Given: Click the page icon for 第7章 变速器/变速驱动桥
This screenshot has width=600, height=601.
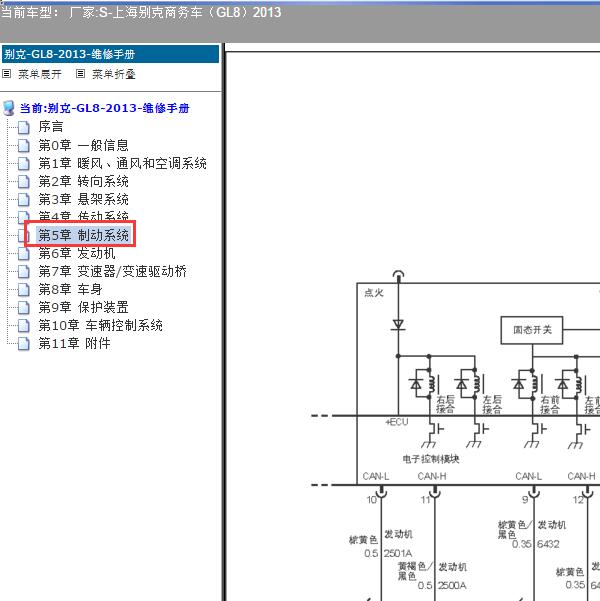Looking at the screenshot, I should click(24, 272).
